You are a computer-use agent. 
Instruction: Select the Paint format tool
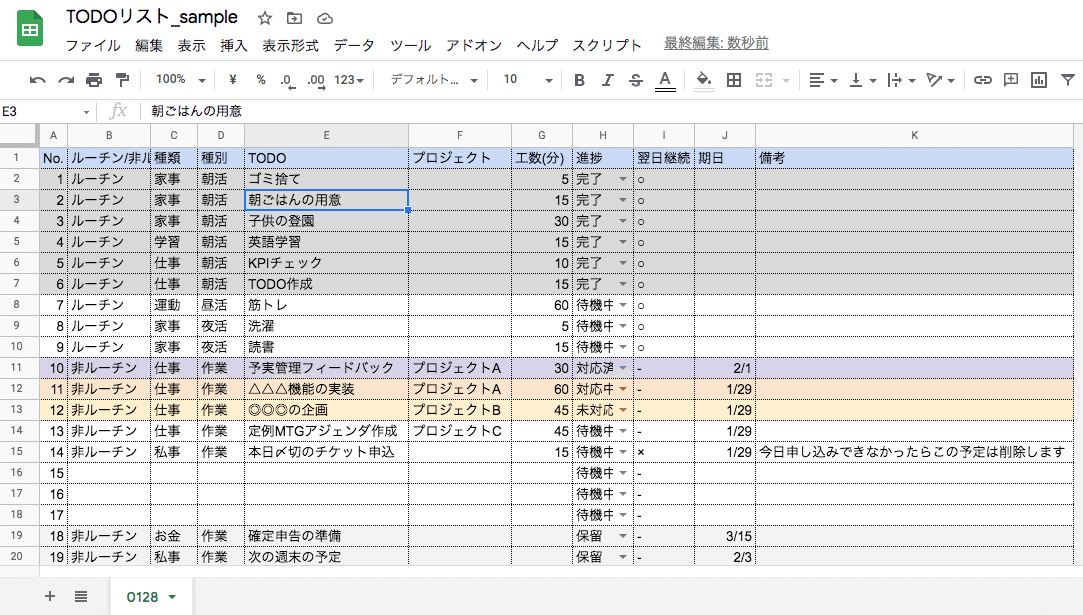[122, 78]
